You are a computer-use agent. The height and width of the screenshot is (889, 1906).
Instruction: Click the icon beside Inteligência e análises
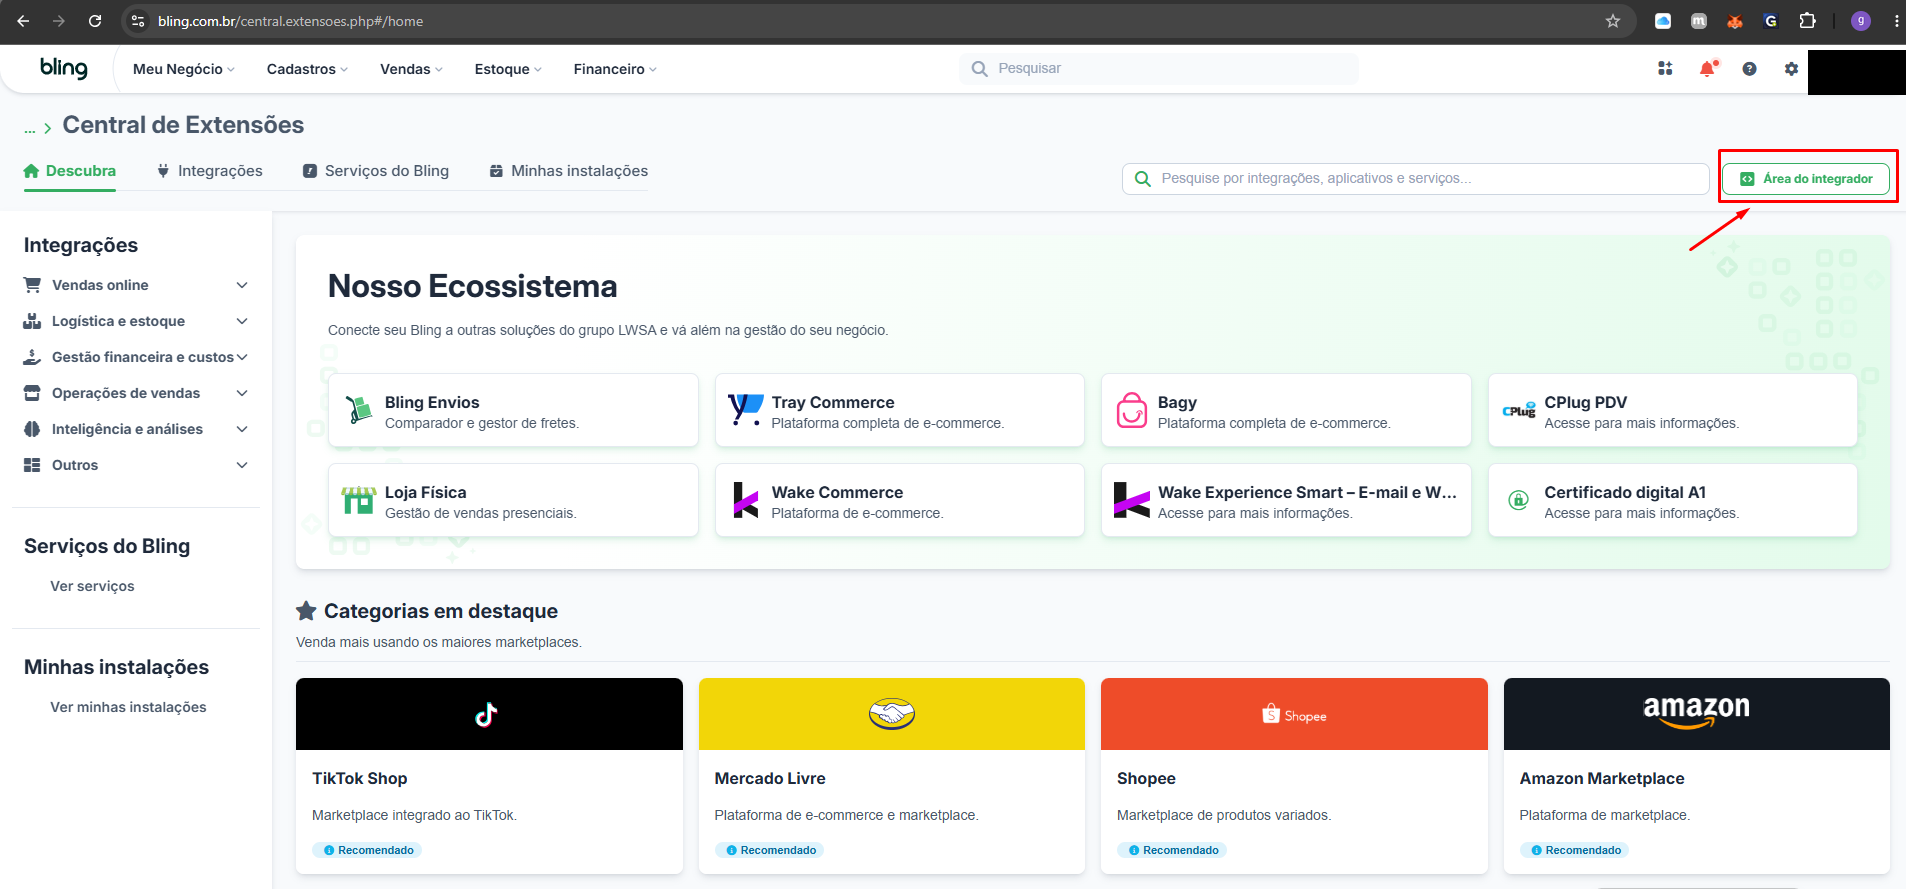[x=32, y=429]
